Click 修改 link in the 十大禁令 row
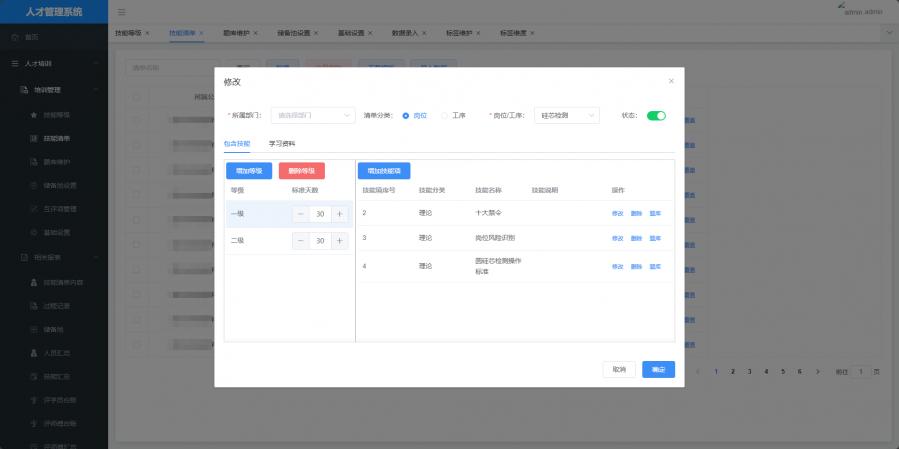The height and width of the screenshot is (449, 899). click(617, 213)
